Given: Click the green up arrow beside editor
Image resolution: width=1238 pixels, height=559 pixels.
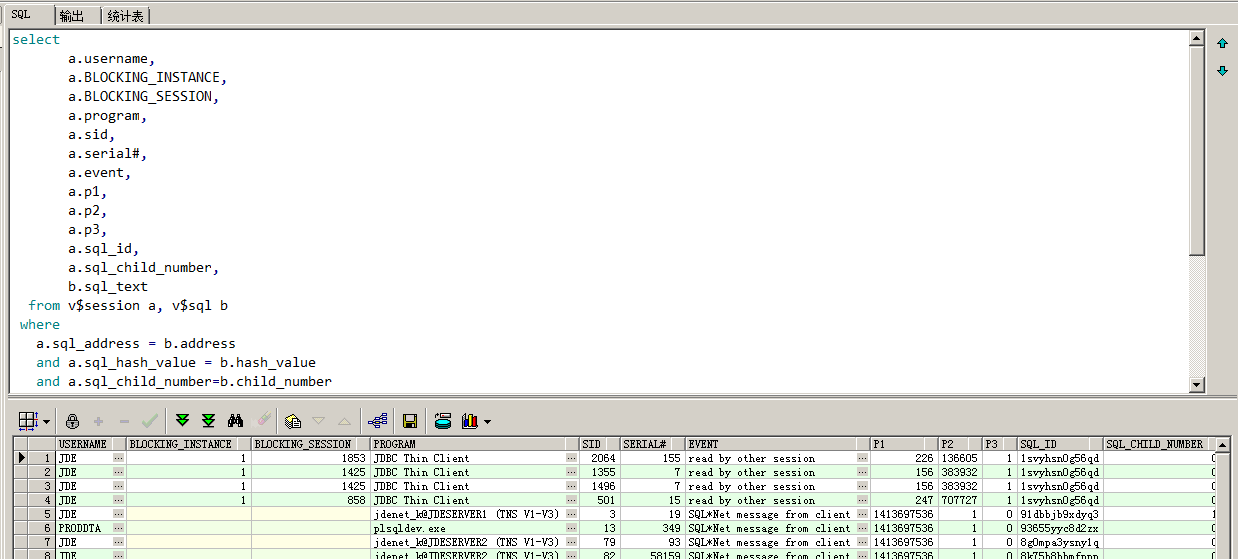Looking at the screenshot, I should click(1222, 43).
